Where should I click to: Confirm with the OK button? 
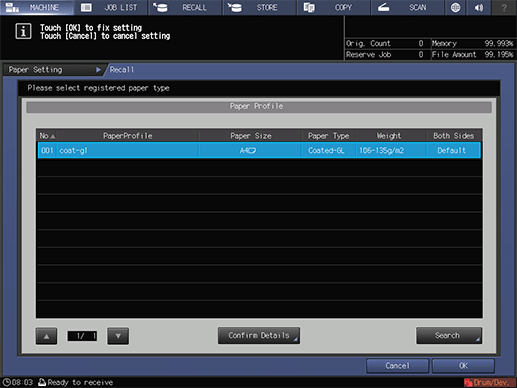(463, 366)
